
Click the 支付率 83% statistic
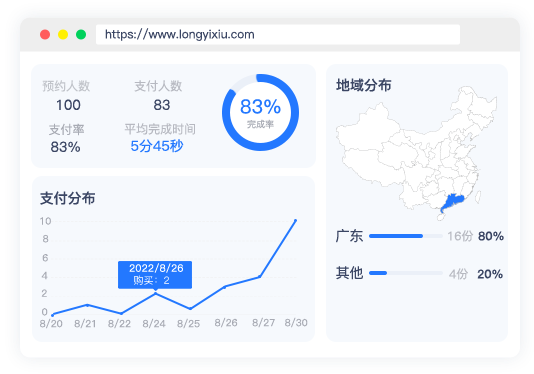click(65, 147)
